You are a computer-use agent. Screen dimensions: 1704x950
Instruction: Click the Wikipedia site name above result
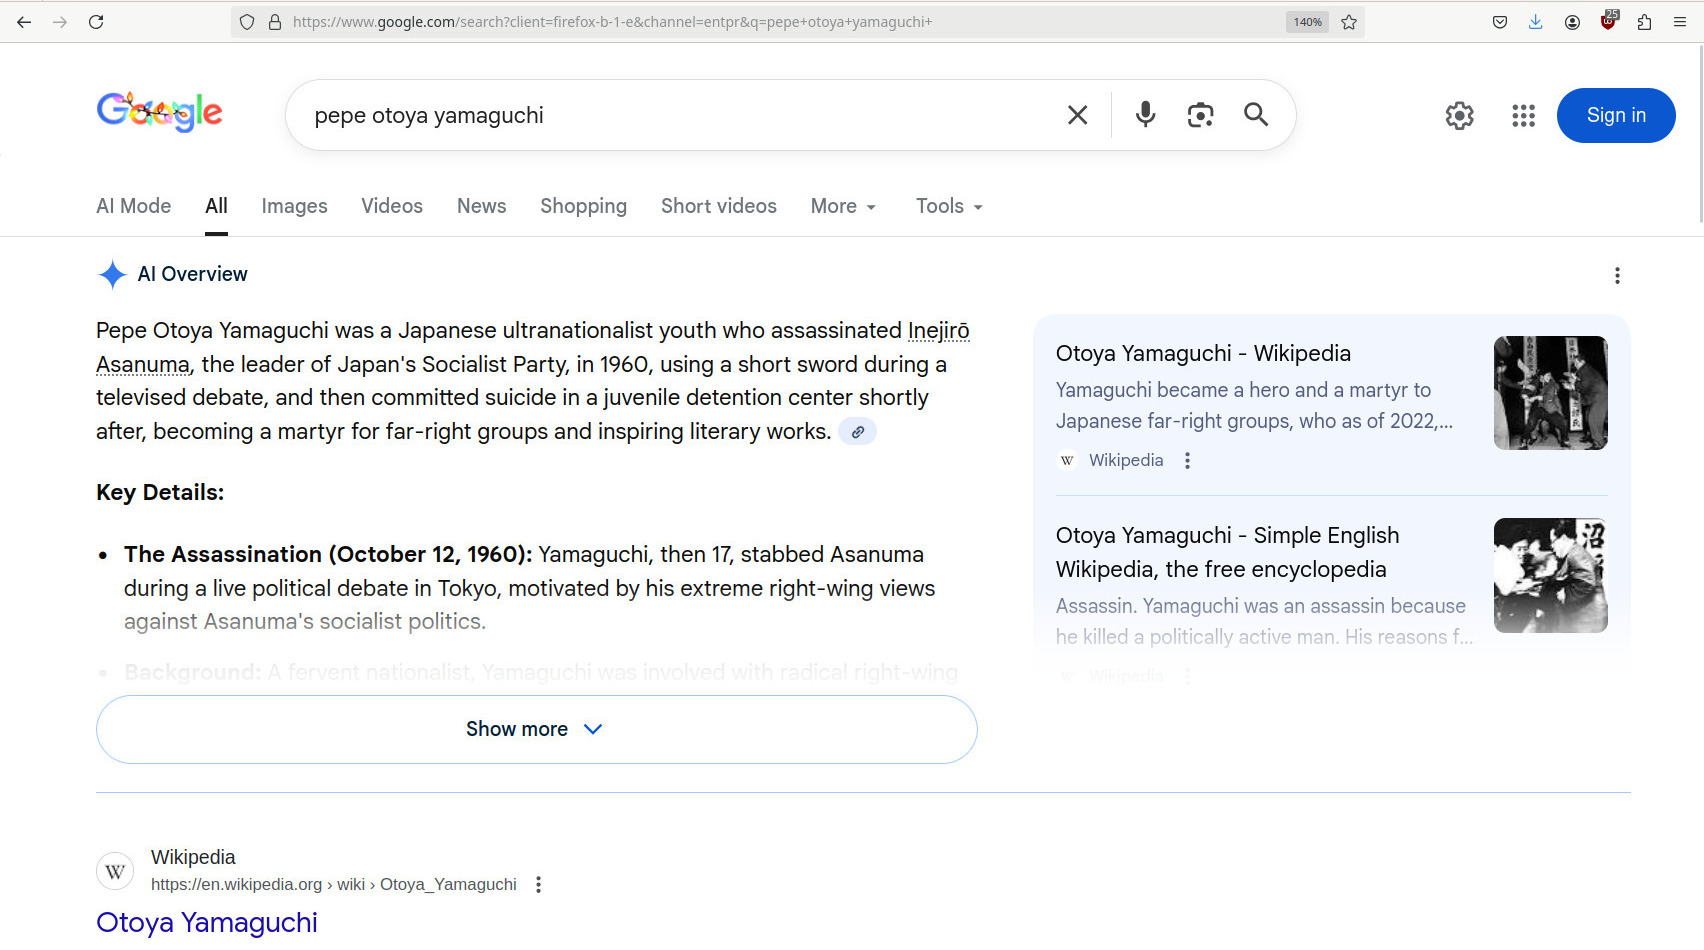coord(193,857)
